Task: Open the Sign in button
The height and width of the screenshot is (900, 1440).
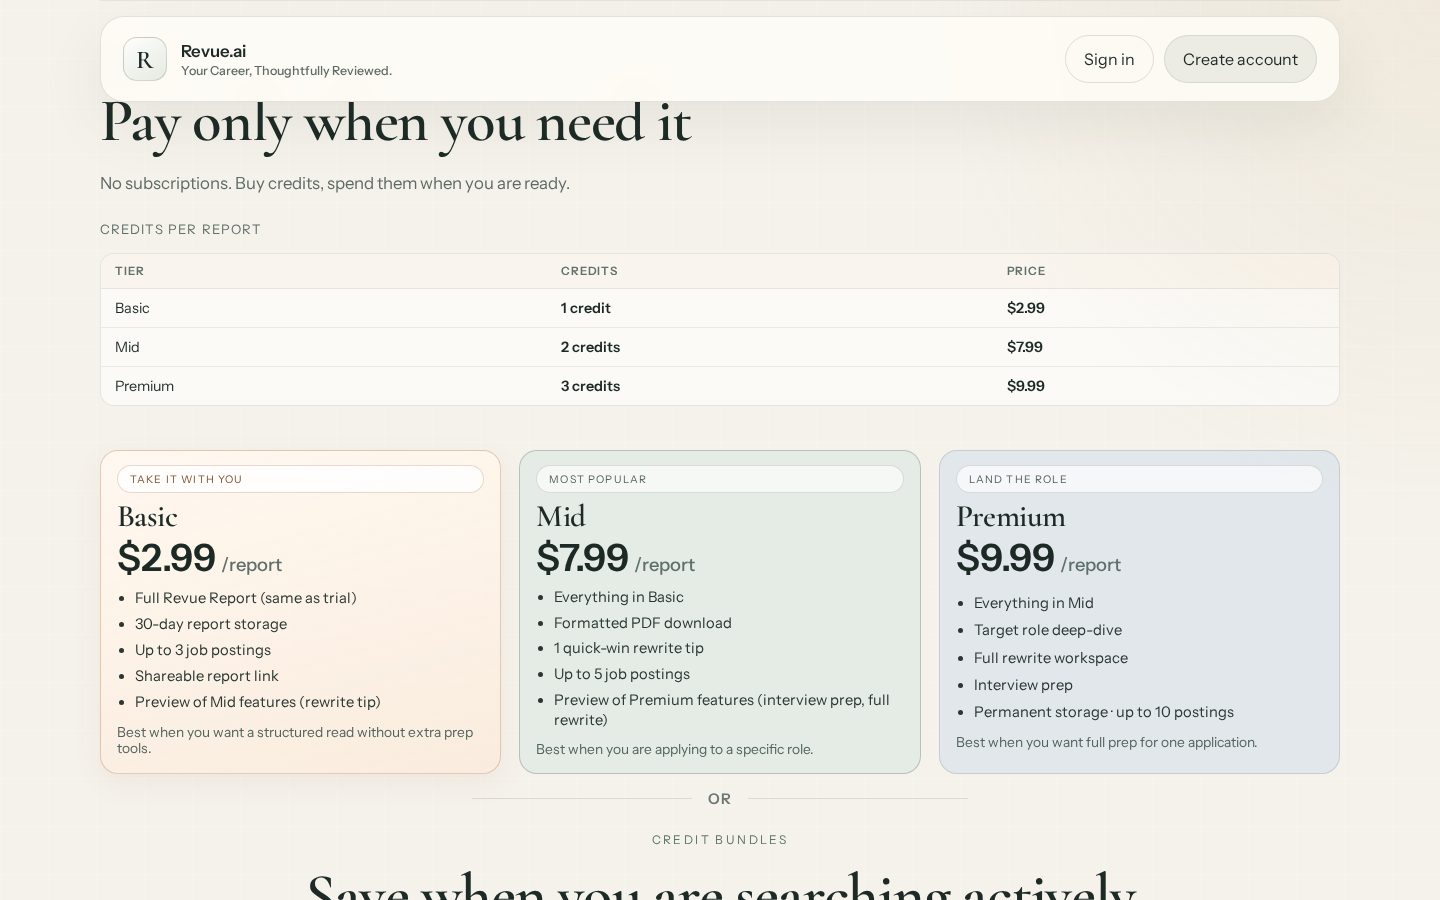Action: pos(1109,59)
